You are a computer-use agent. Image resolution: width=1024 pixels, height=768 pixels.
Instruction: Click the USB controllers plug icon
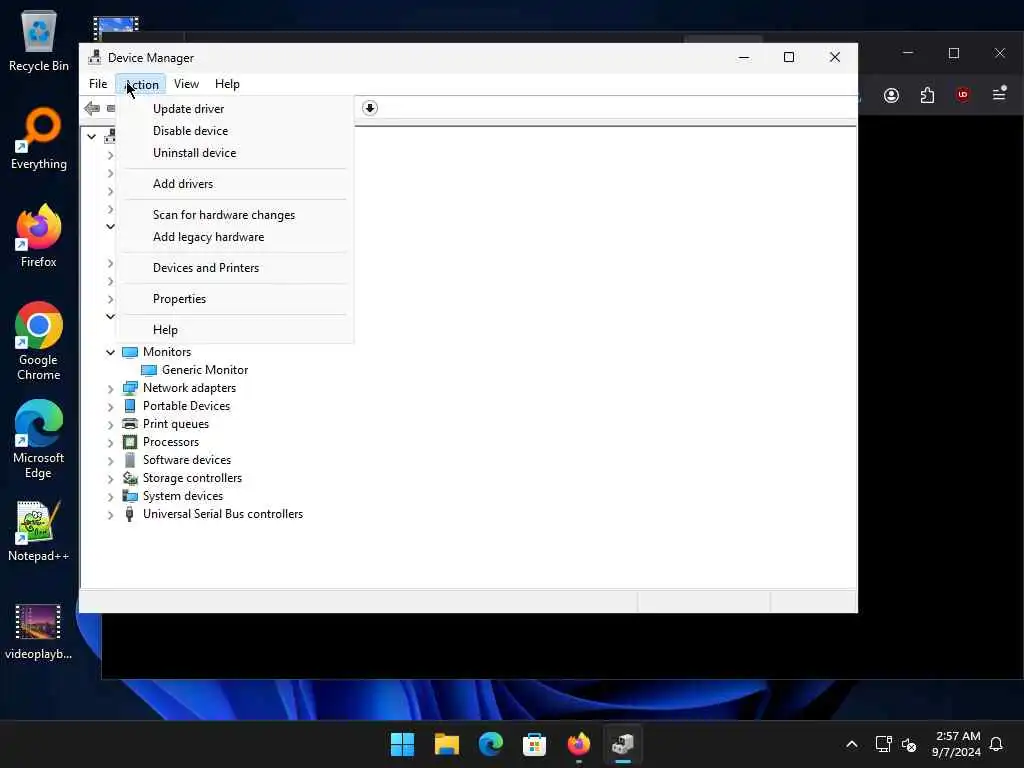[129, 514]
